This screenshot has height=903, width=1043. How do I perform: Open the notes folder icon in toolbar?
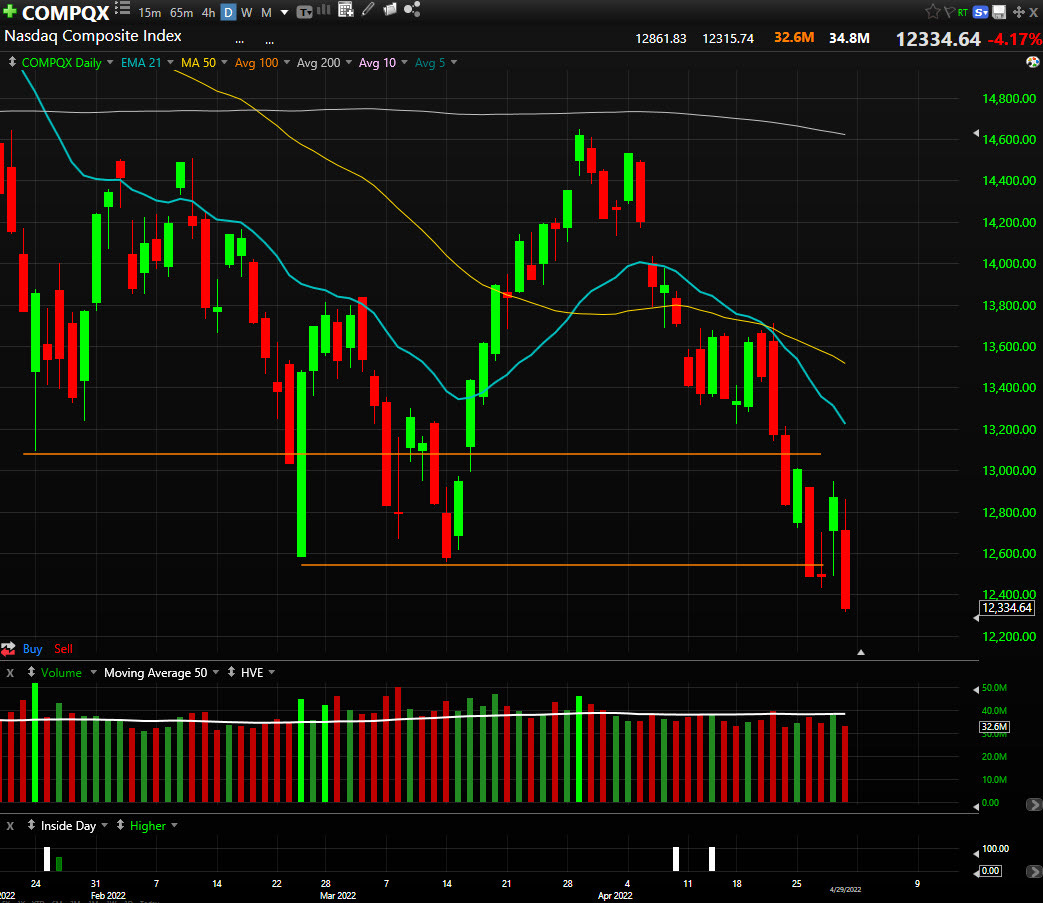pos(390,9)
